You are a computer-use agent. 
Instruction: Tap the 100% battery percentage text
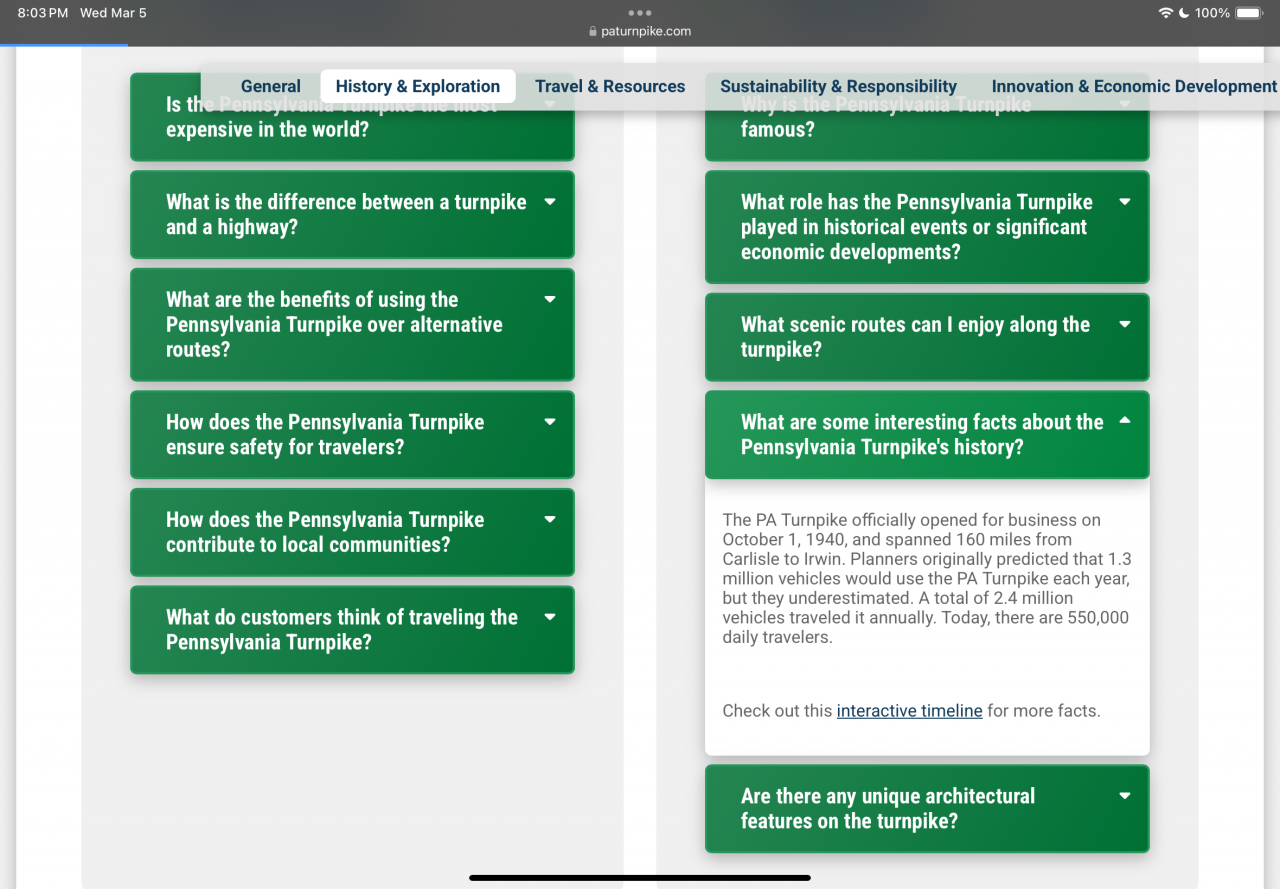point(1212,13)
